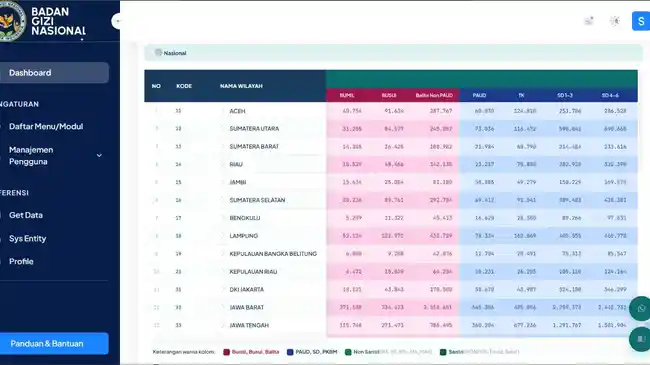Image resolution: width=650 pixels, height=365 pixels.
Task: Expand the JAWA BARAT row chevron
Action: click(223, 307)
